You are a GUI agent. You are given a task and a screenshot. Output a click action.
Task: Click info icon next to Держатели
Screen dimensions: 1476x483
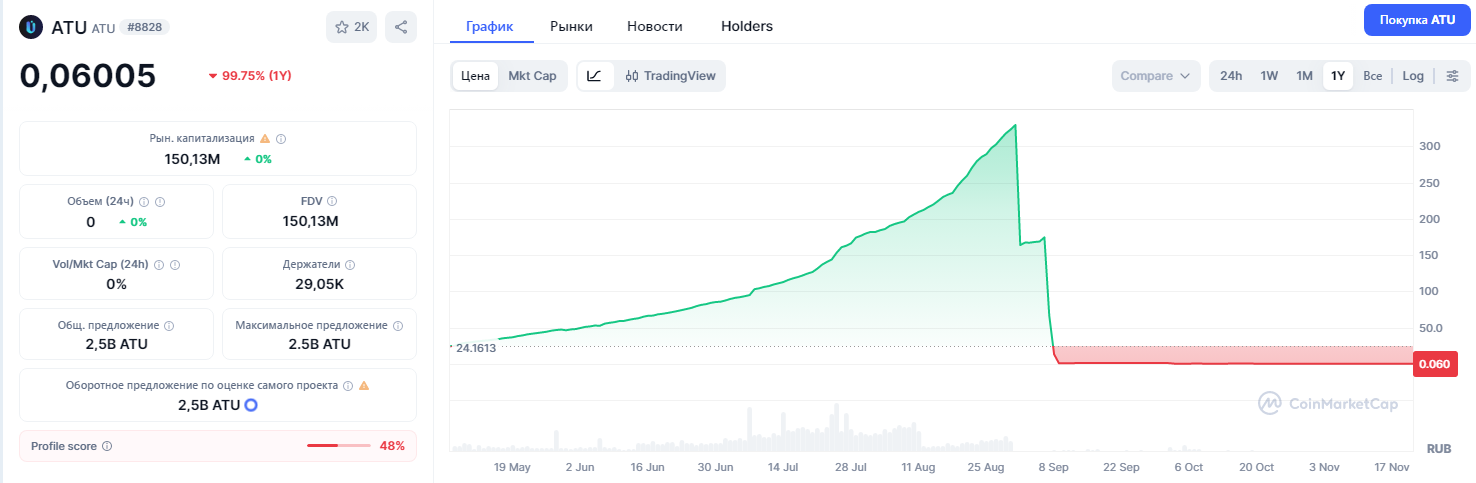coord(350,265)
